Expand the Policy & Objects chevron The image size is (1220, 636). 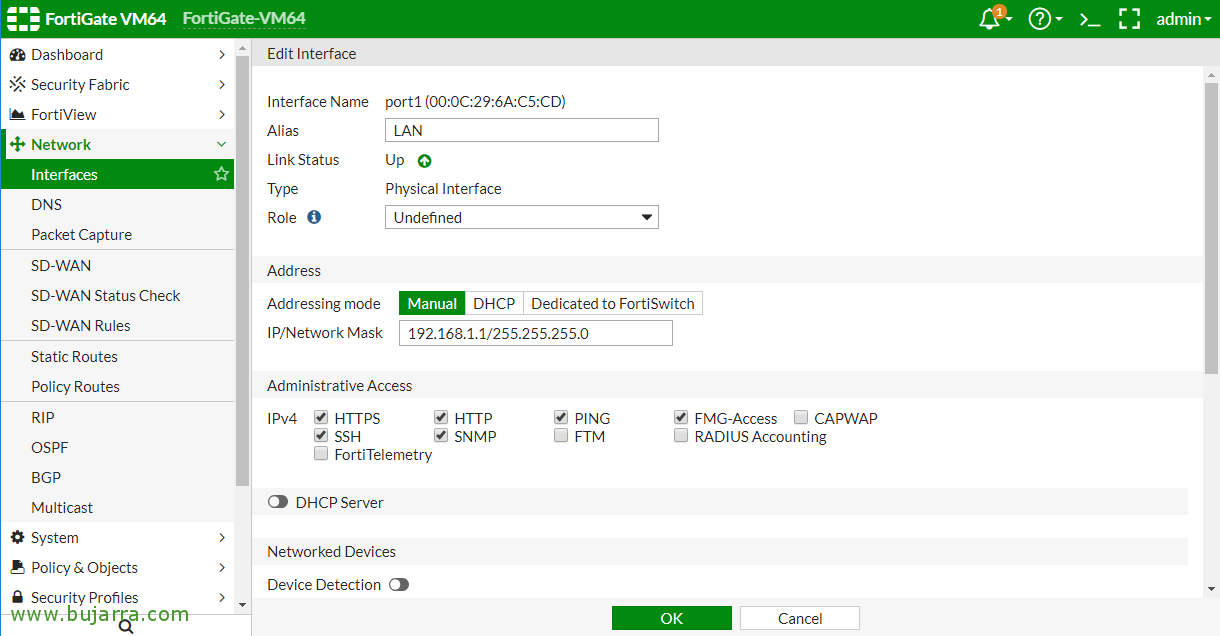pos(222,568)
